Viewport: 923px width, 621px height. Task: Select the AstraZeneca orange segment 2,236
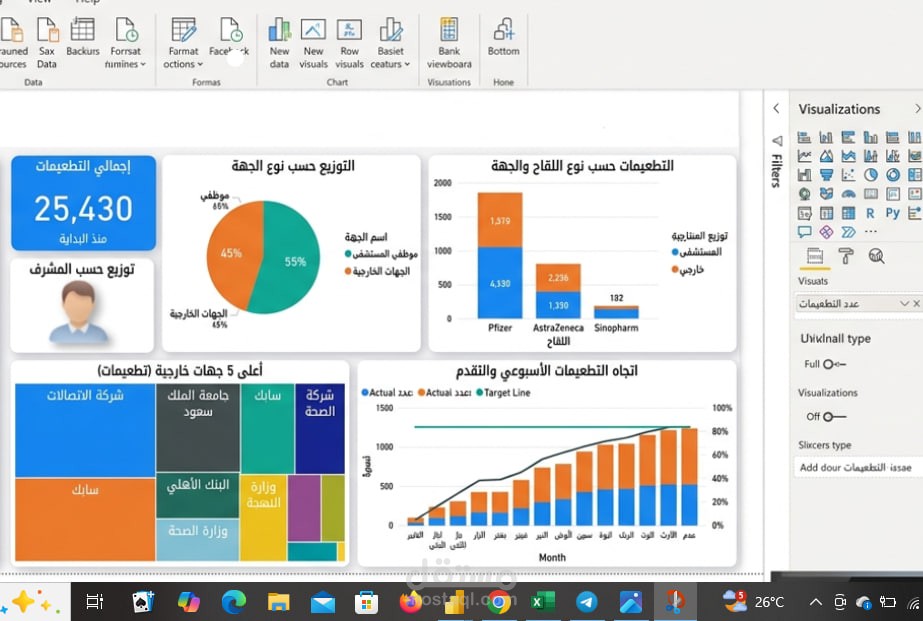(558, 277)
